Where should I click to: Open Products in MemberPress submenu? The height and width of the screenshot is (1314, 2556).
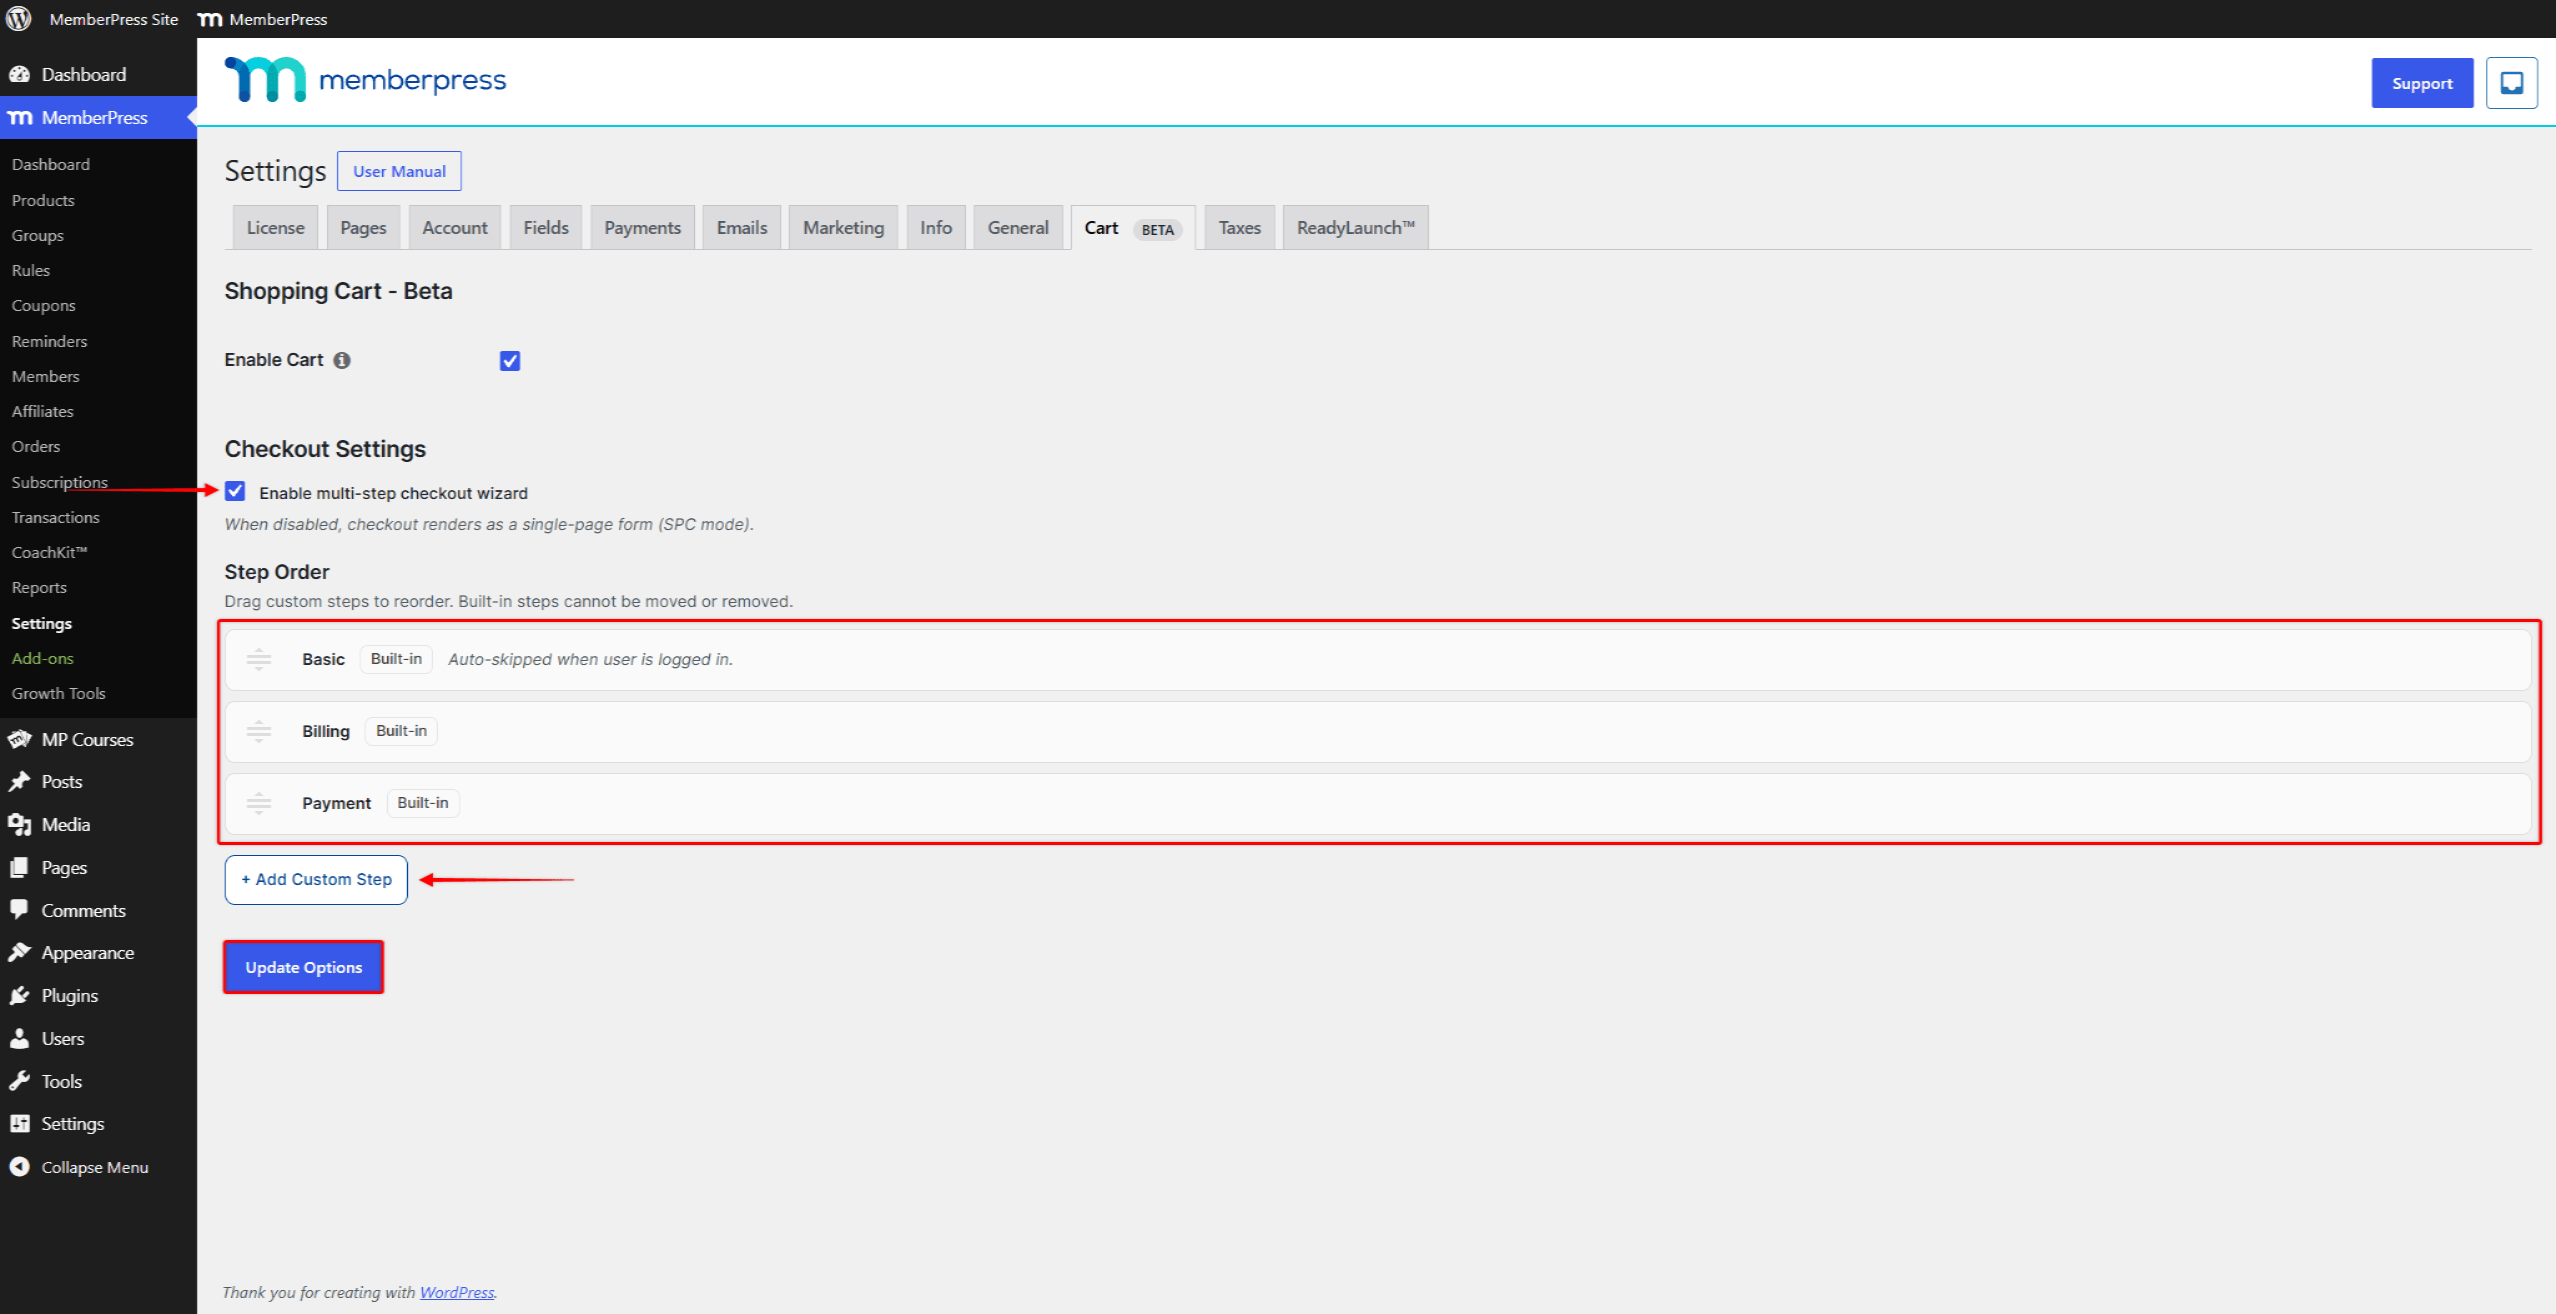click(x=43, y=200)
